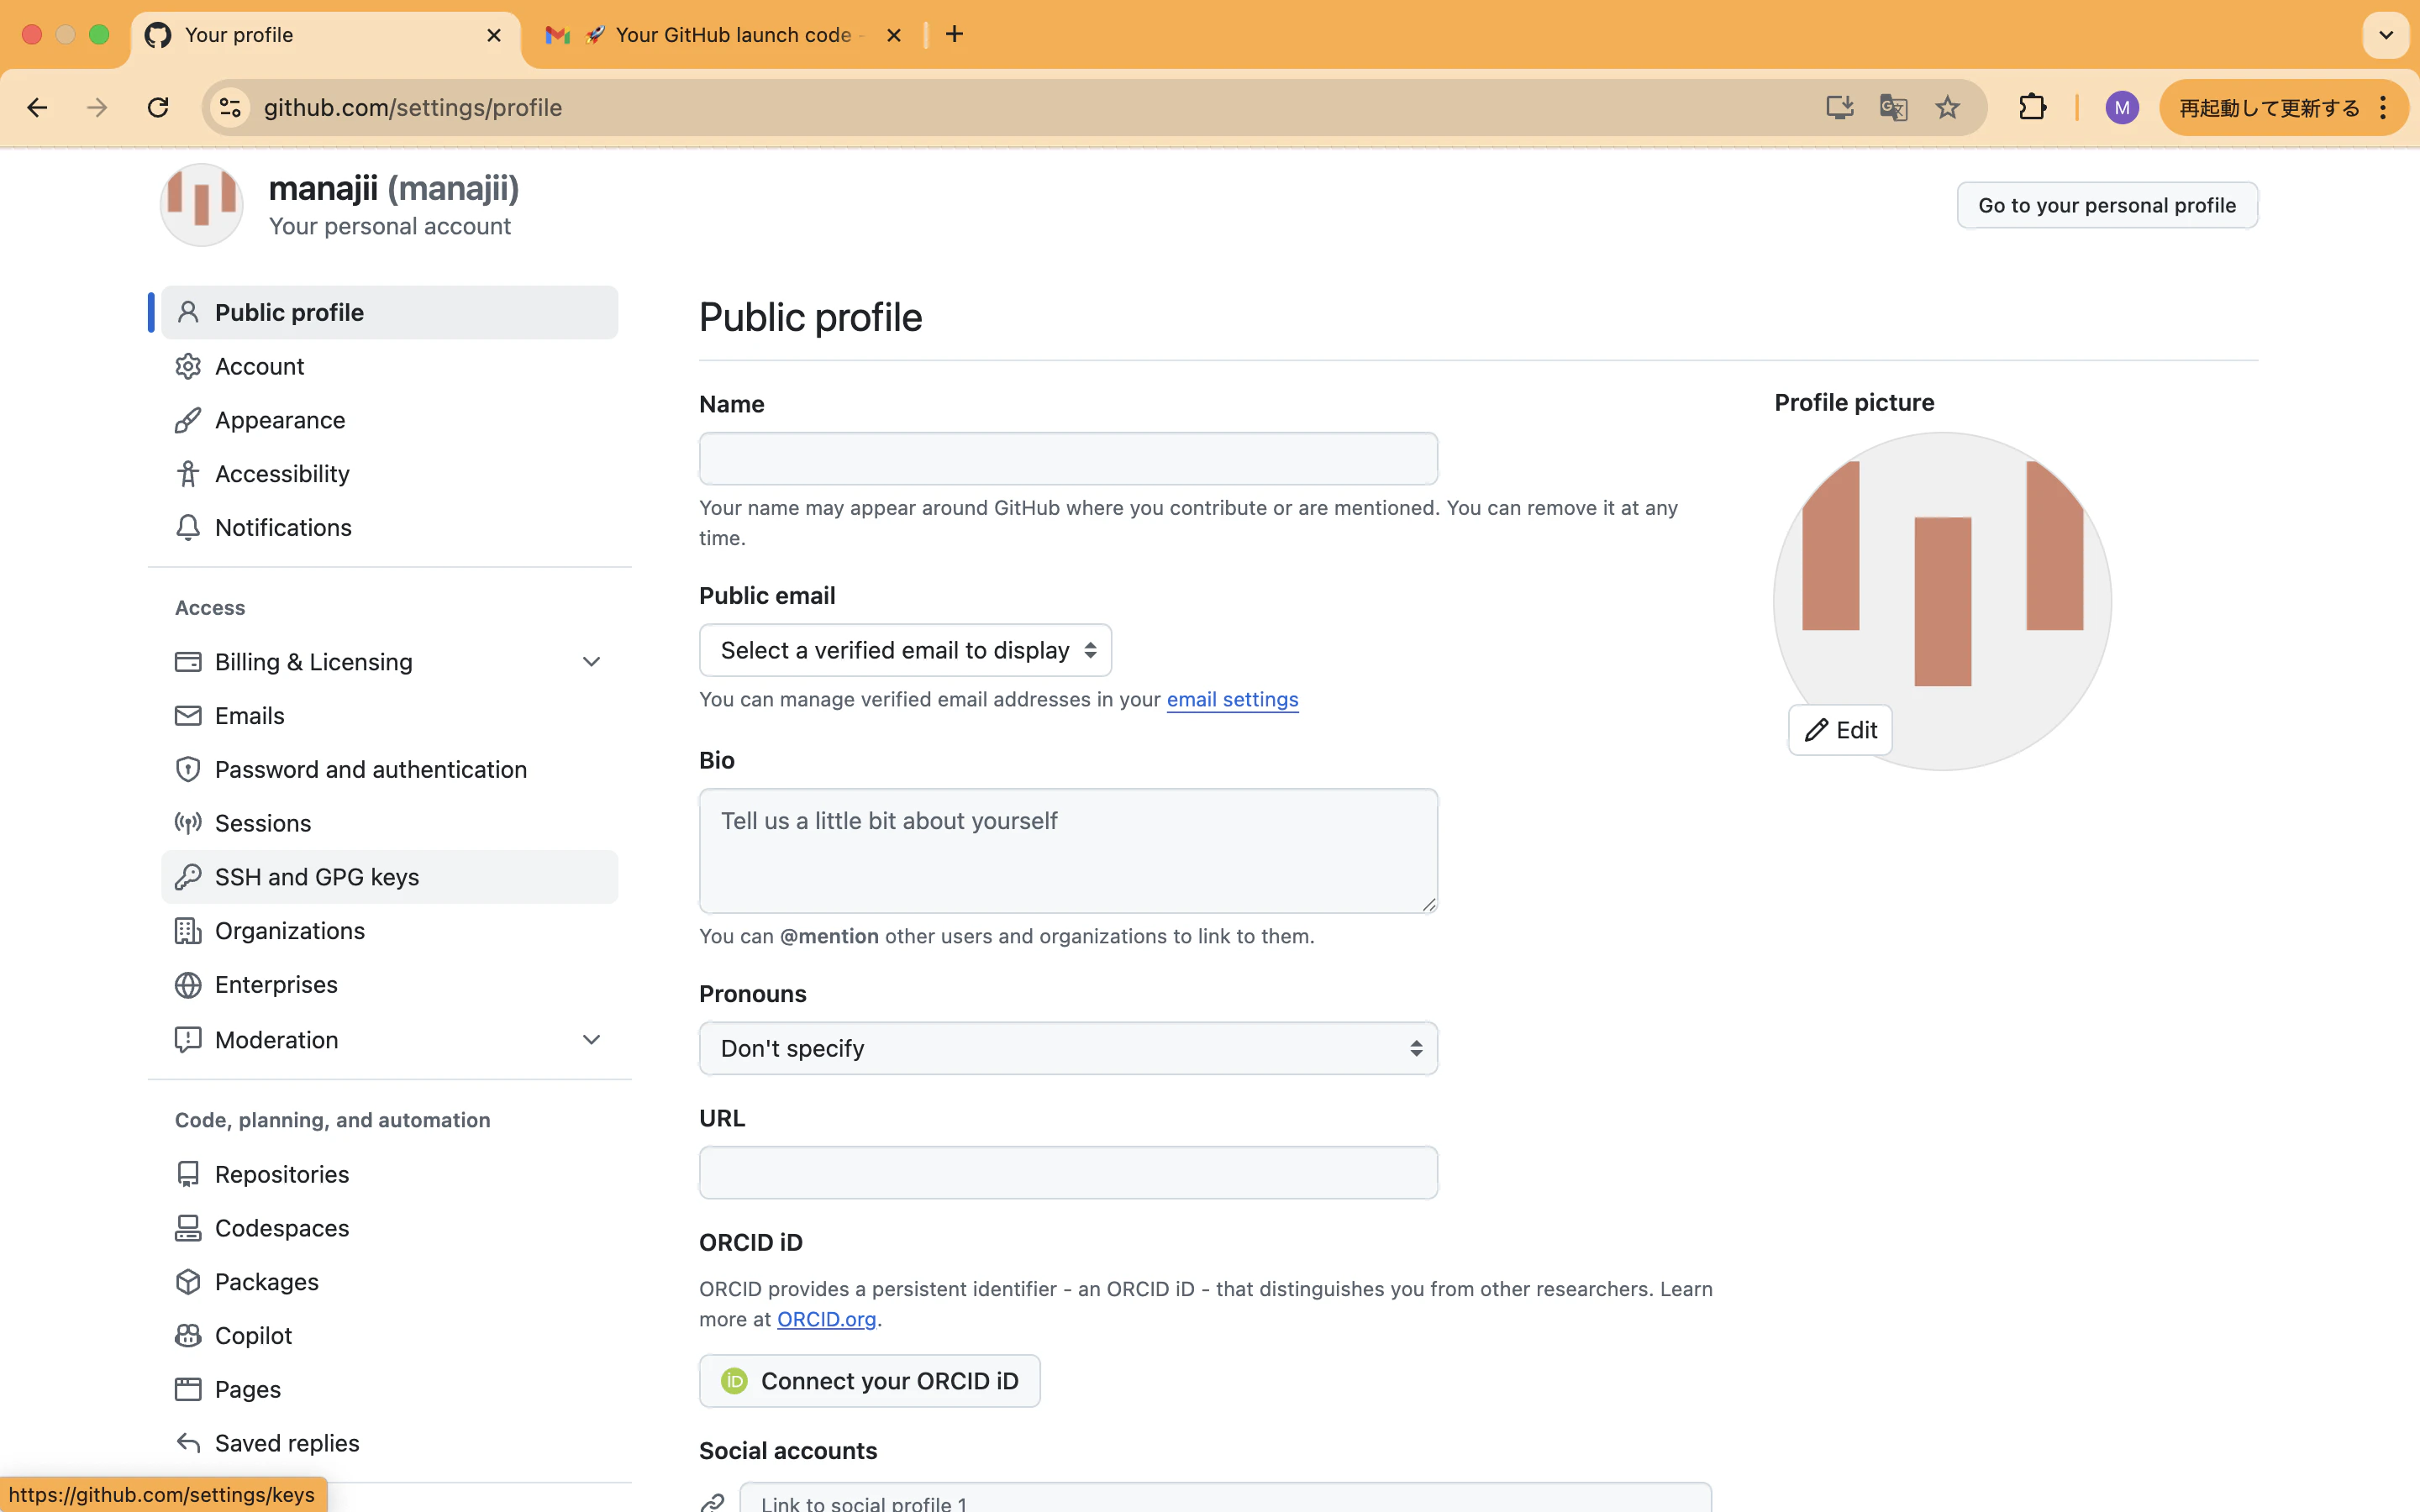The height and width of the screenshot is (1512, 2420).
Task: Click the large profile picture image
Action: (1942, 601)
